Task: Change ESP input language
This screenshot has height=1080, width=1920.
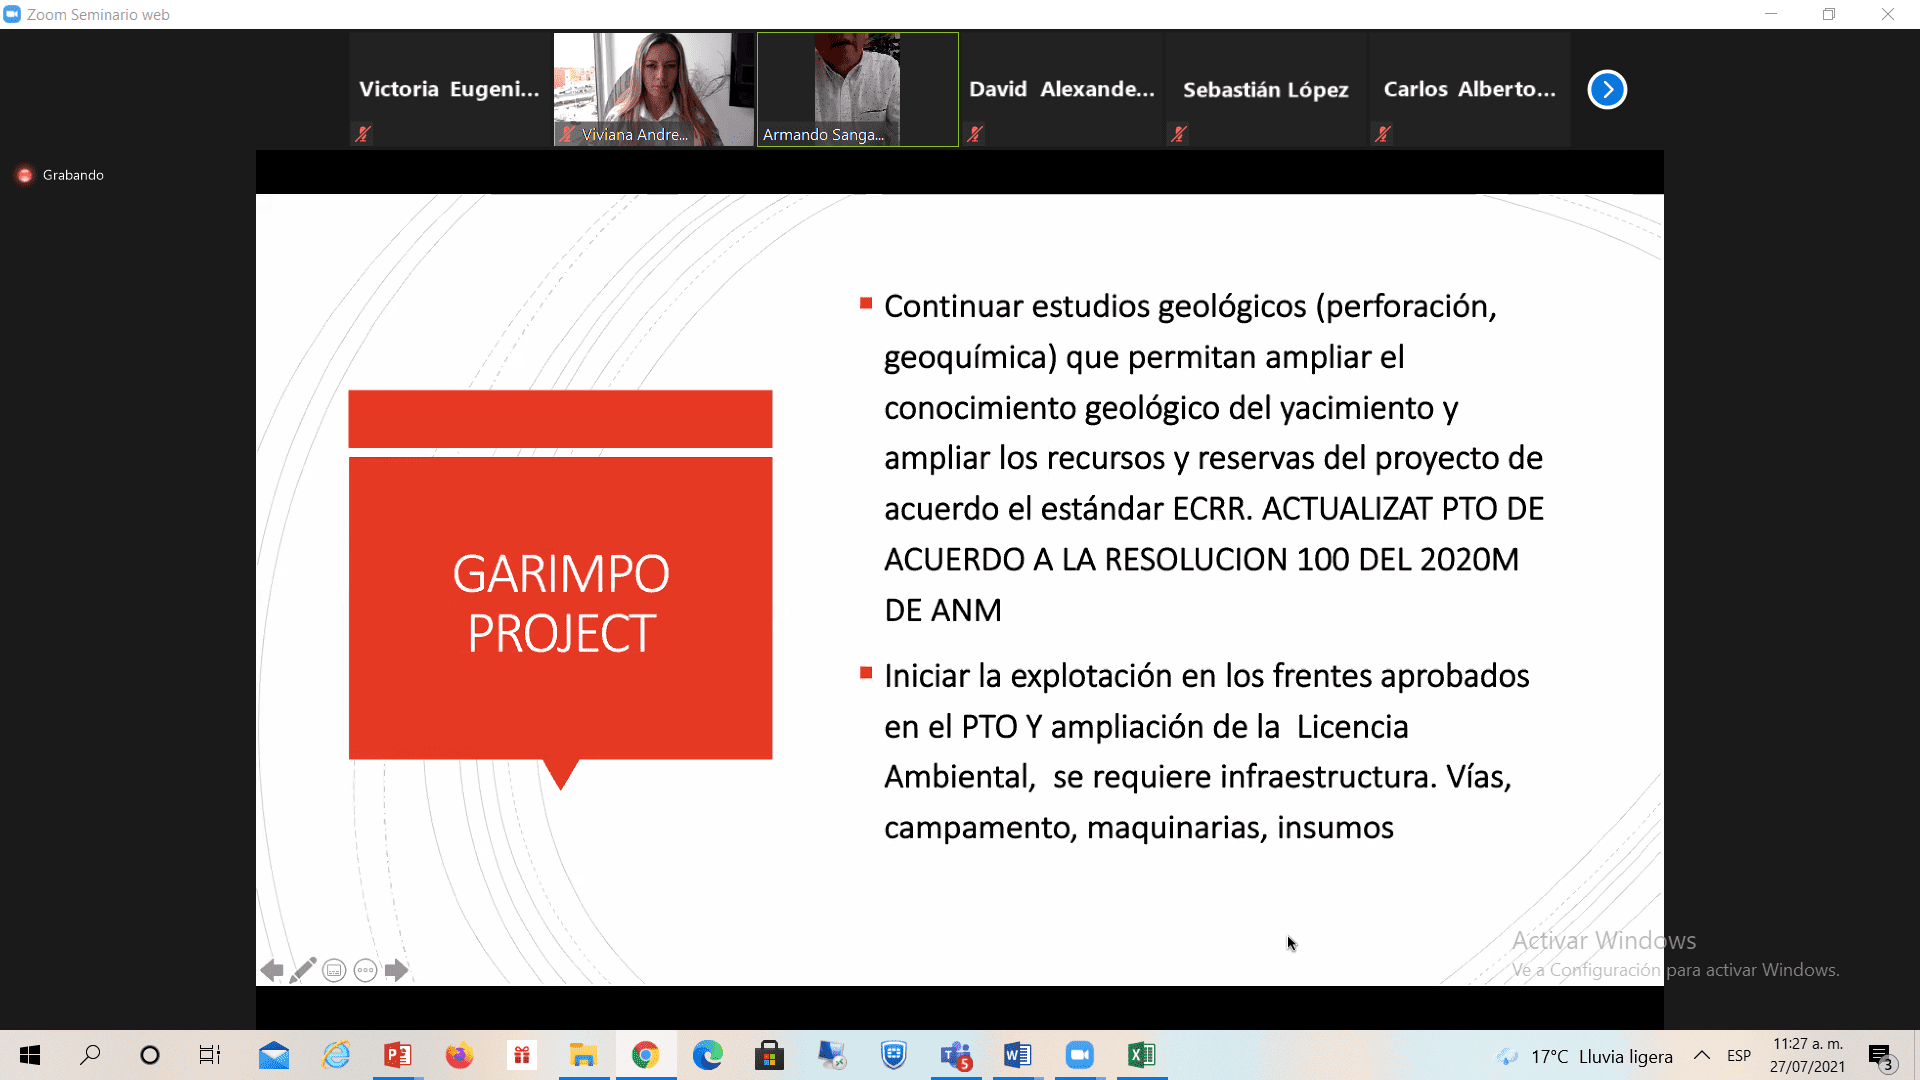Action: (1739, 1055)
